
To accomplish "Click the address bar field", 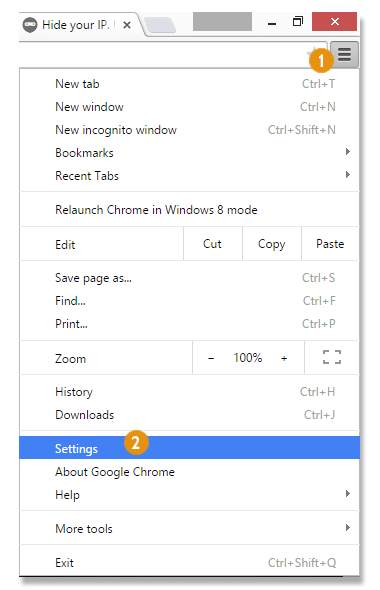I will tap(162, 54).
